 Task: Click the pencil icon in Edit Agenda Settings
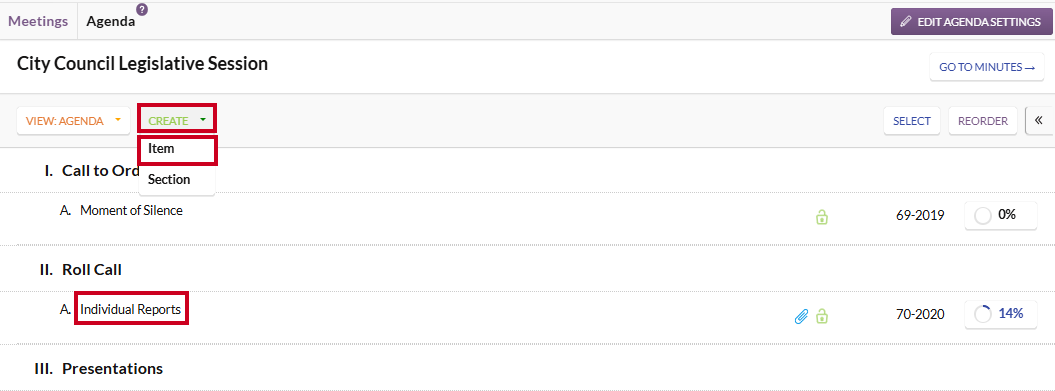(906, 22)
